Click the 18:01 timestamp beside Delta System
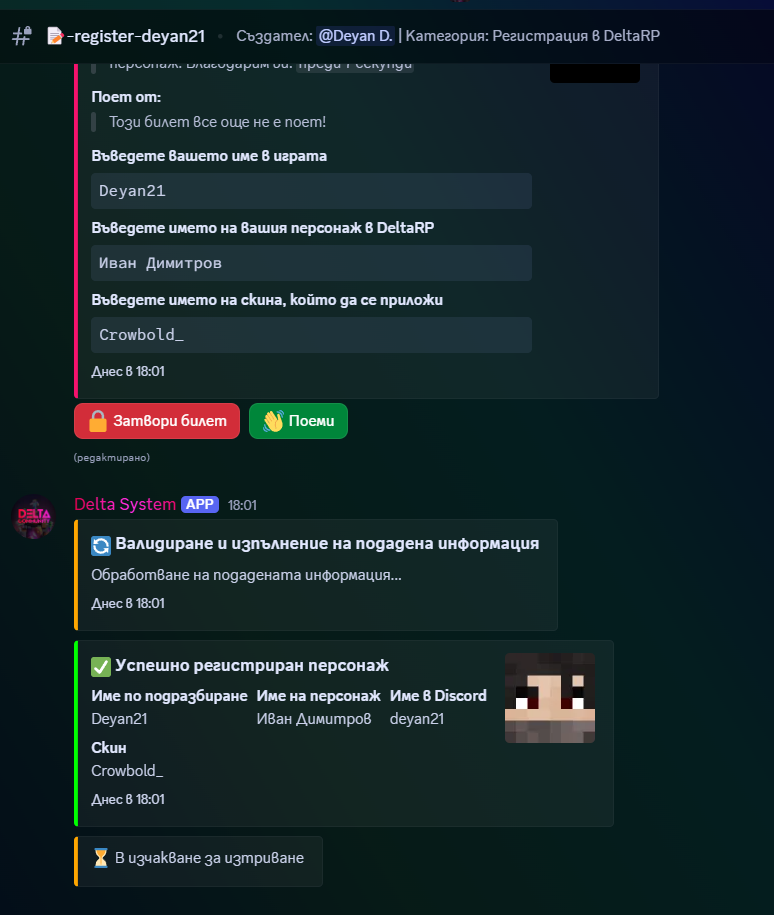 [242, 505]
